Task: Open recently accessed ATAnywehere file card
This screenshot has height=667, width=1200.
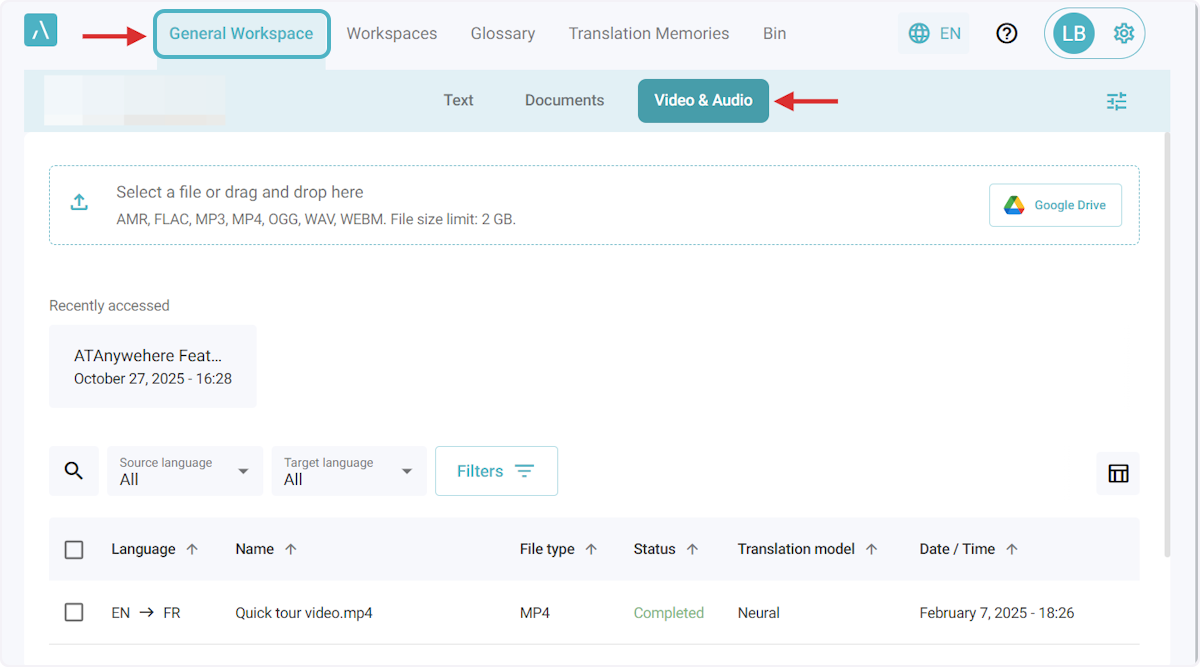Action: pyautogui.click(x=153, y=366)
